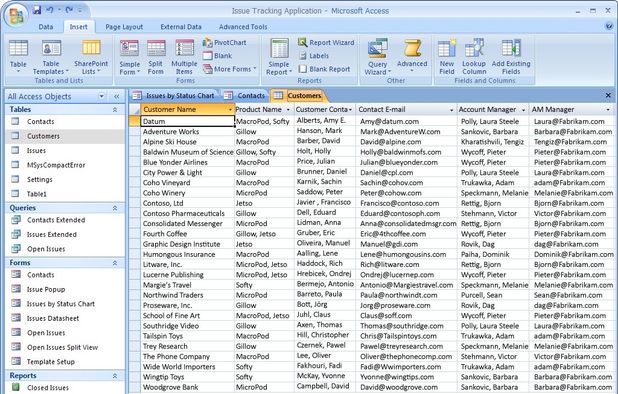Open Product Name column dropdown arrow
The width and height of the screenshot is (618, 394).
pyautogui.click(x=288, y=110)
